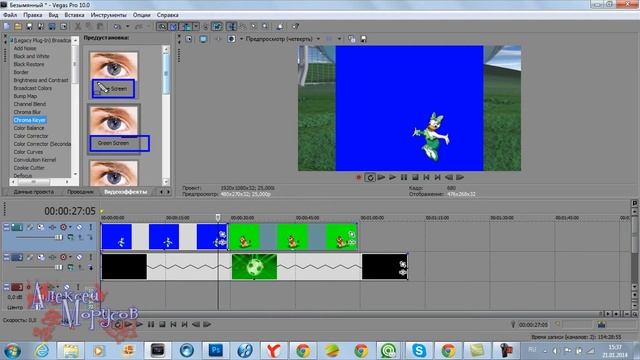
Task: Collapse the Legacy Plug-In tree node
Action: [11, 40]
